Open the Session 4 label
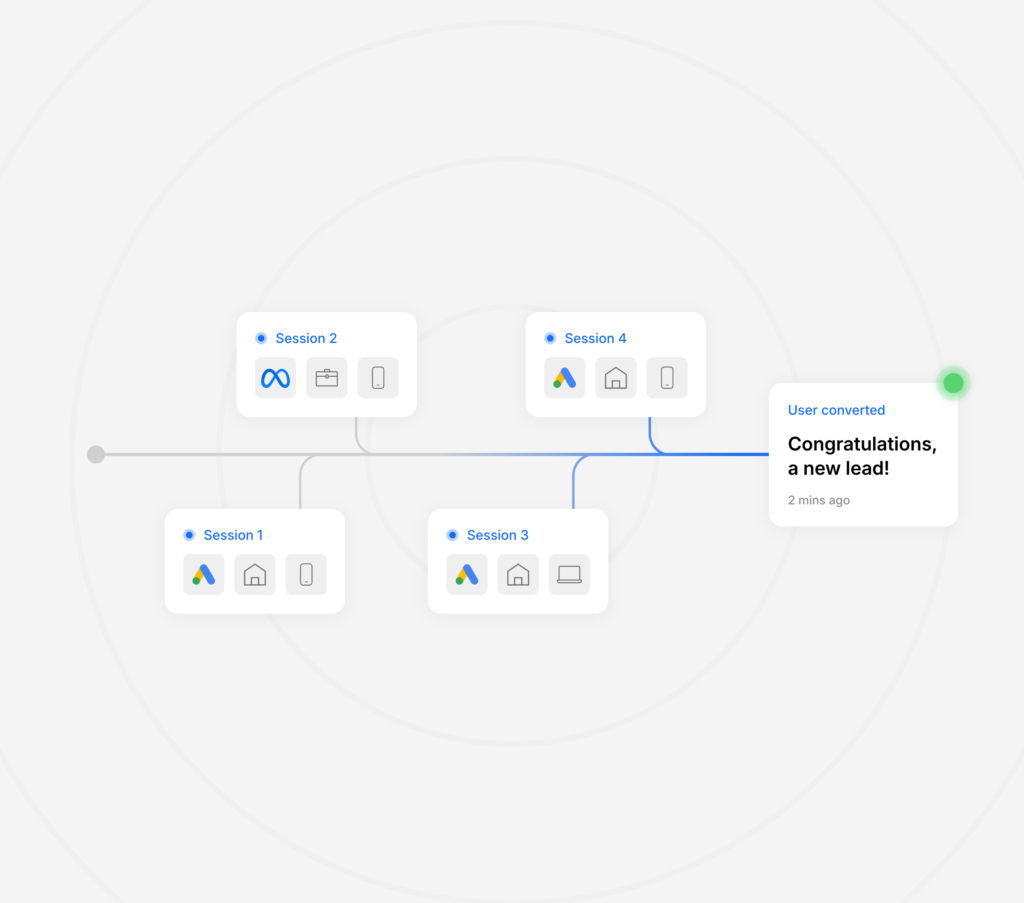1024x903 pixels. [595, 338]
